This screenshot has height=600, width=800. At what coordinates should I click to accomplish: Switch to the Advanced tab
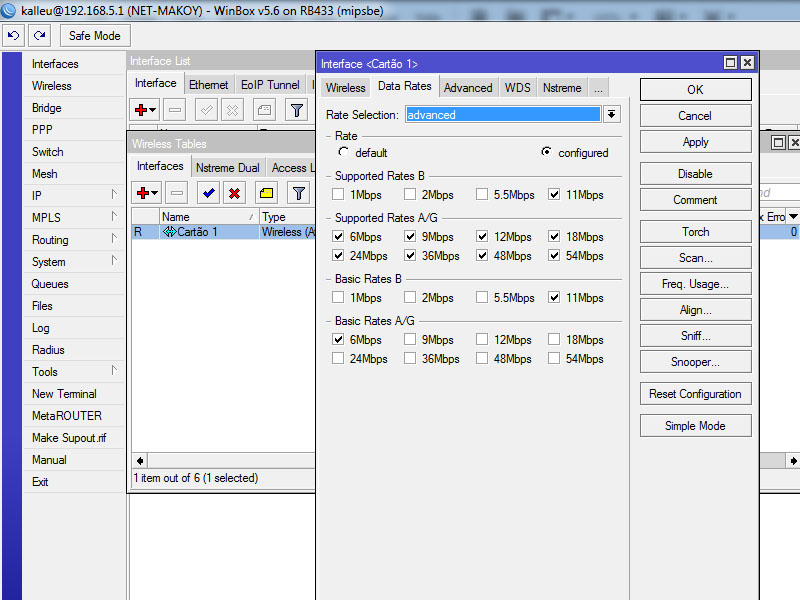click(468, 88)
